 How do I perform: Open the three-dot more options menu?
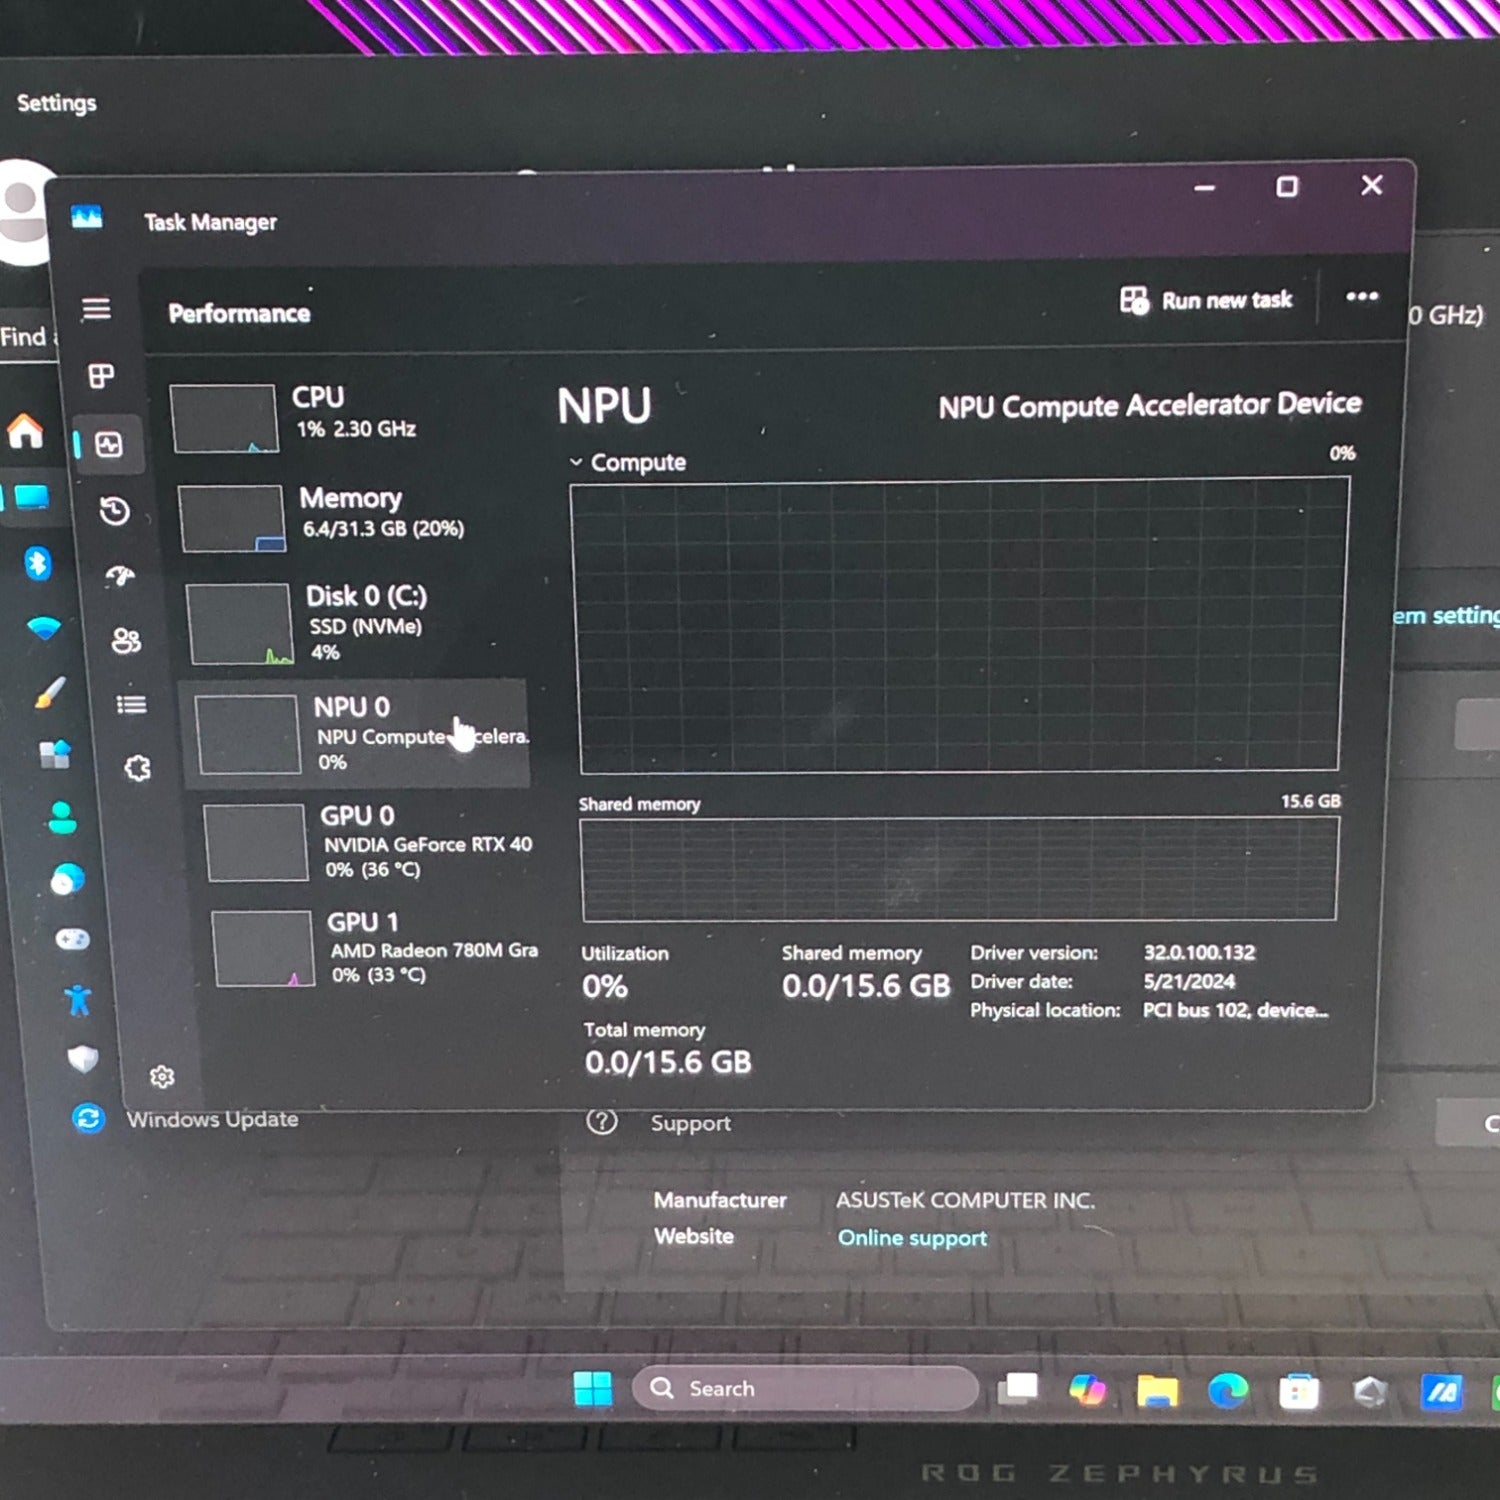click(1361, 296)
